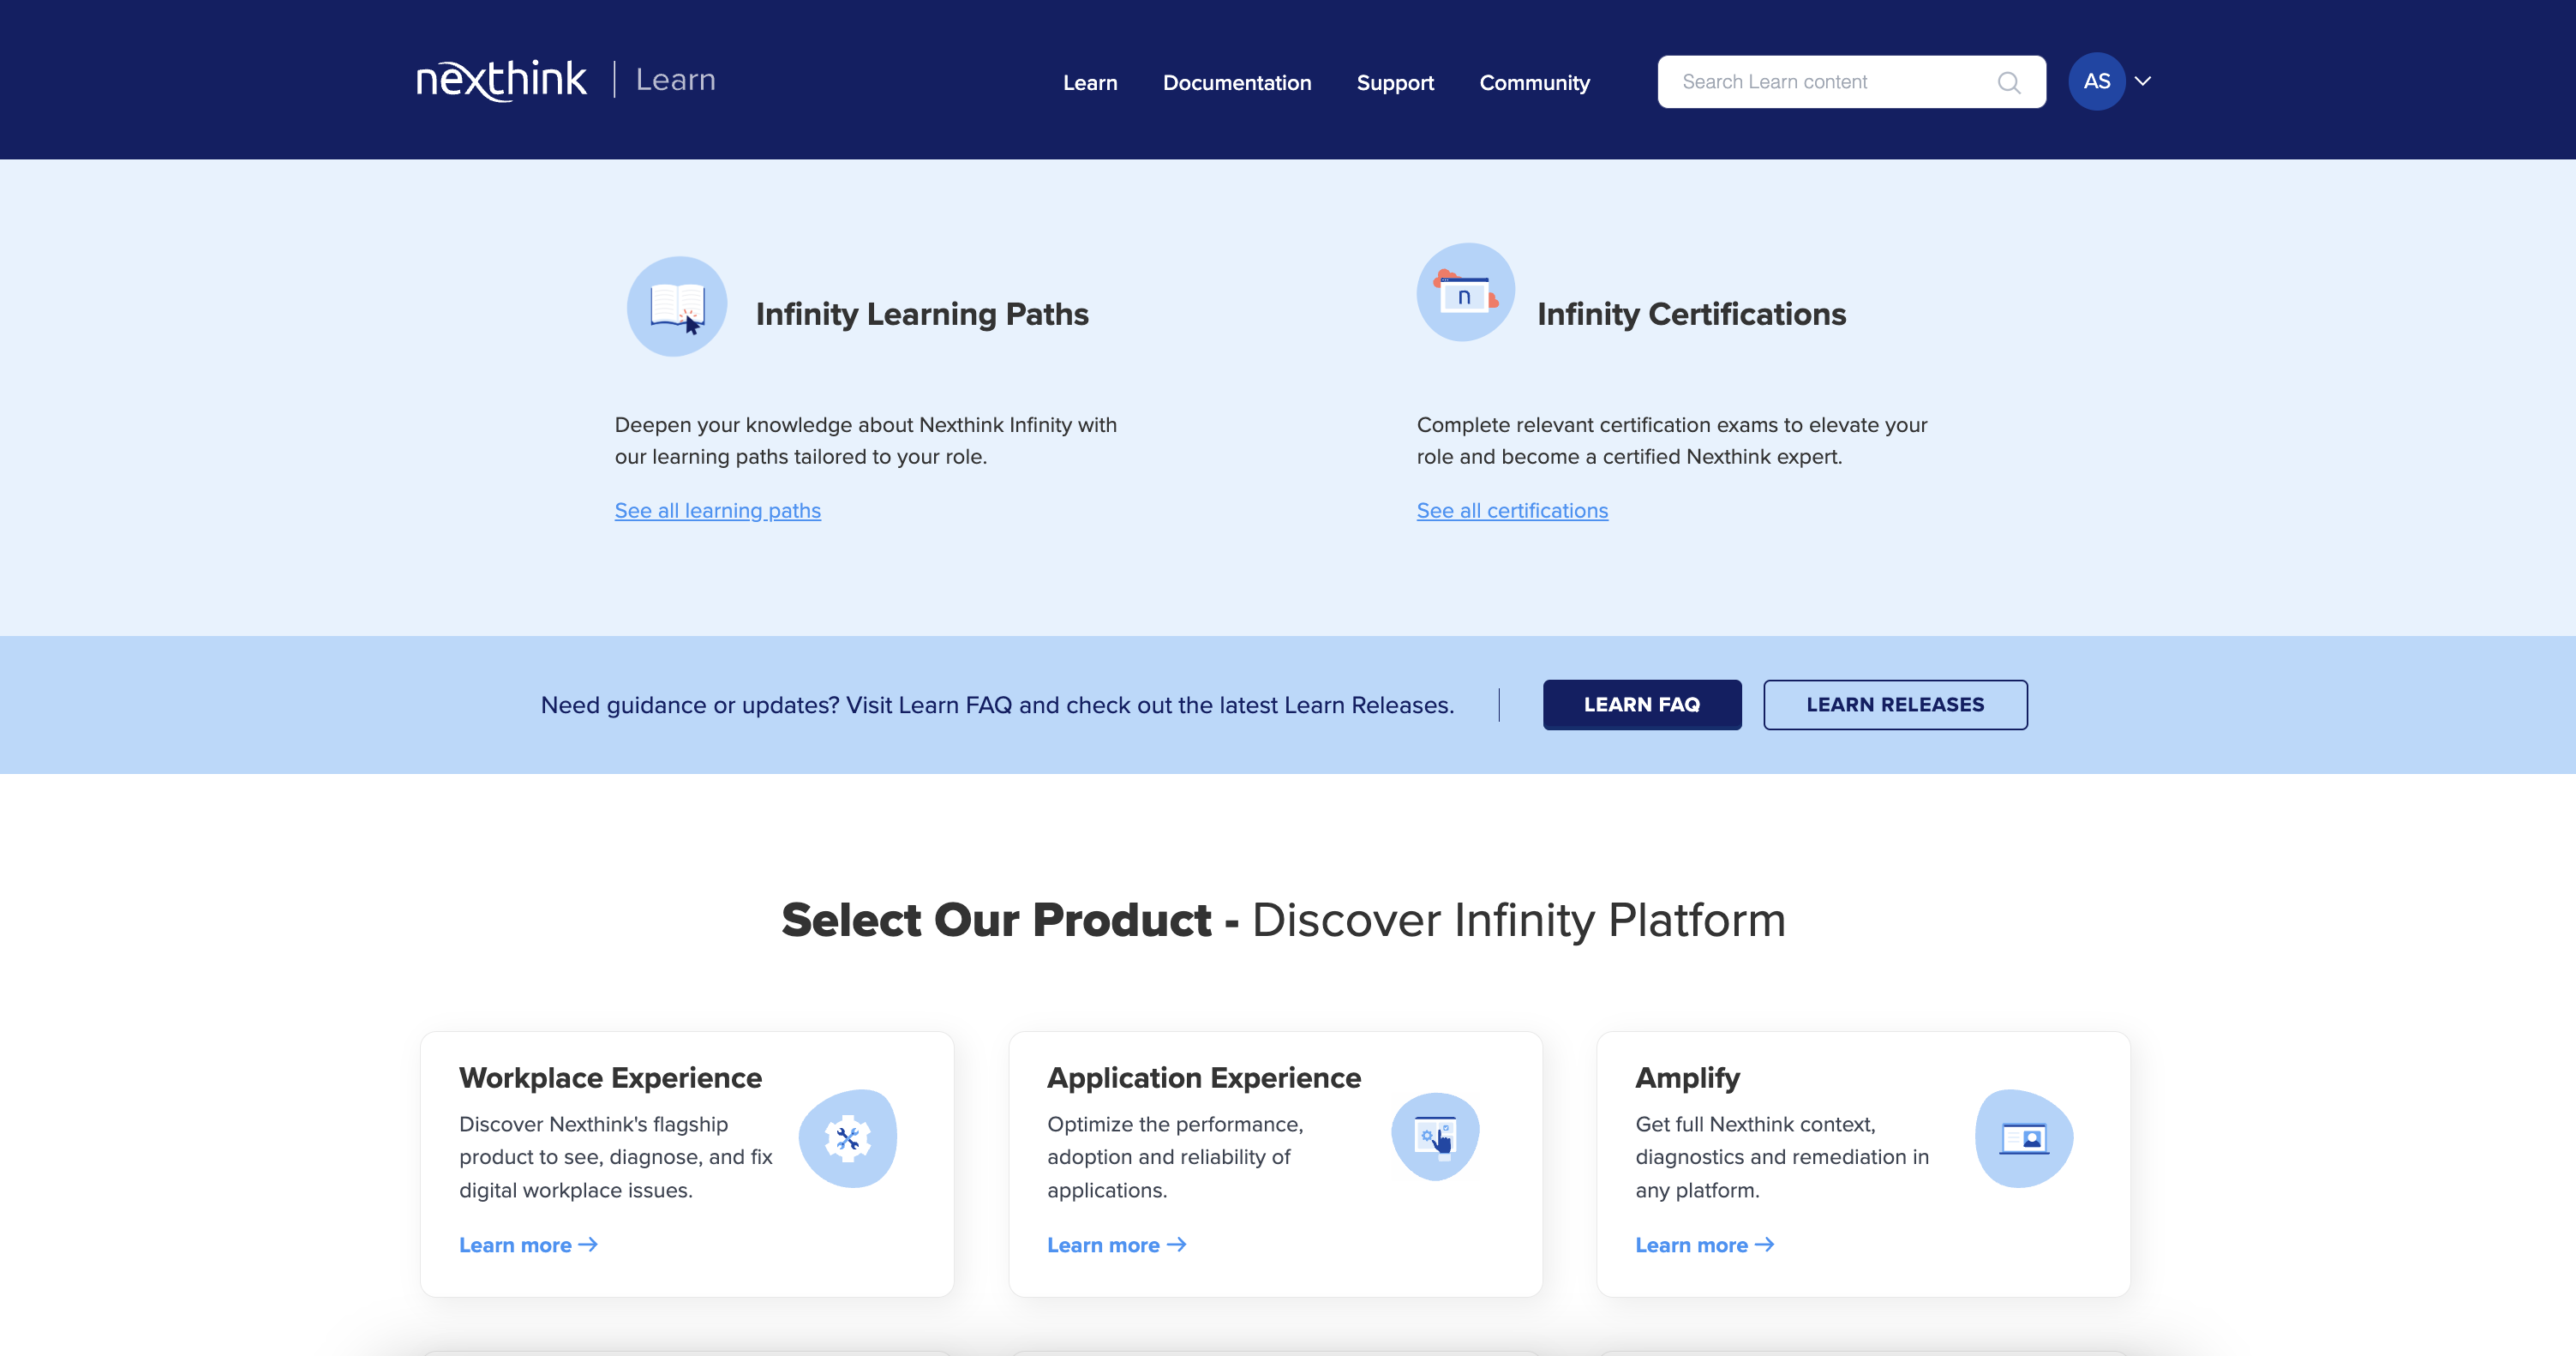The width and height of the screenshot is (2576, 1356).
Task: Open the Learn nav menu item
Action: click(x=1089, y=83)
